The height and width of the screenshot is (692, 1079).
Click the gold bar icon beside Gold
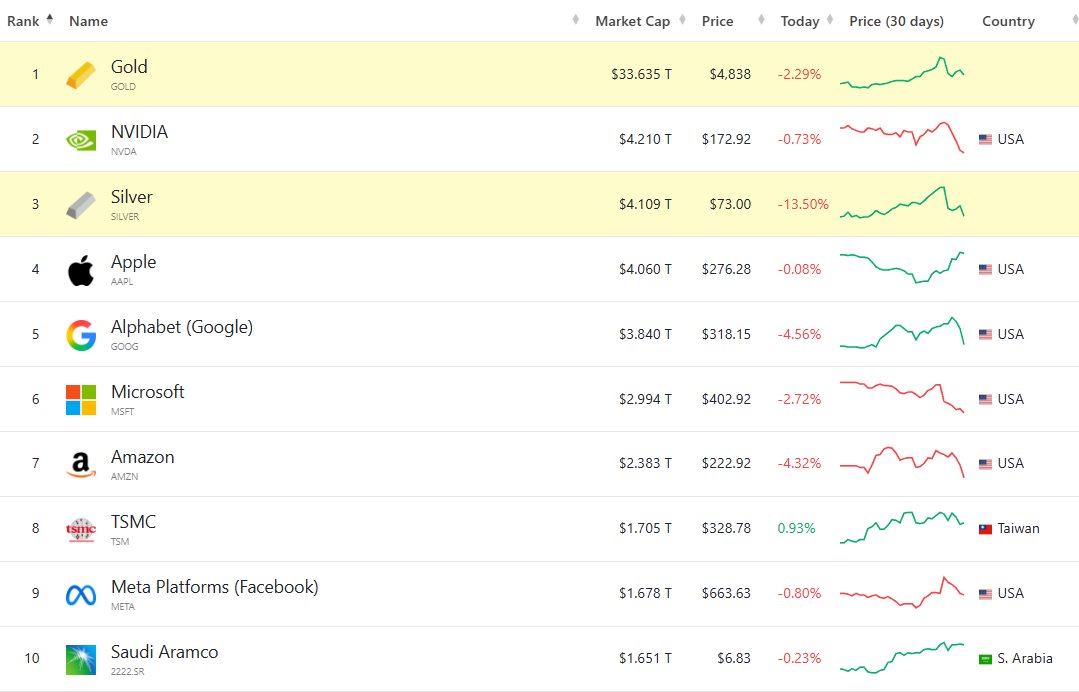point(80,73)
